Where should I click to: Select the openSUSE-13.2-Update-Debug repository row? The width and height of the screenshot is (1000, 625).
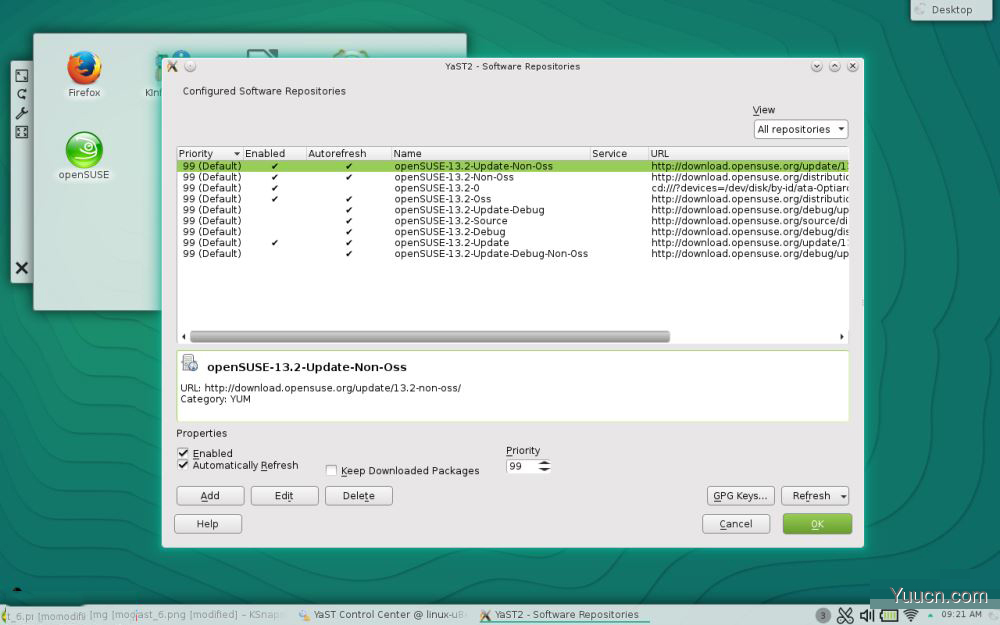pyautogui.click(x=468, y=210)
